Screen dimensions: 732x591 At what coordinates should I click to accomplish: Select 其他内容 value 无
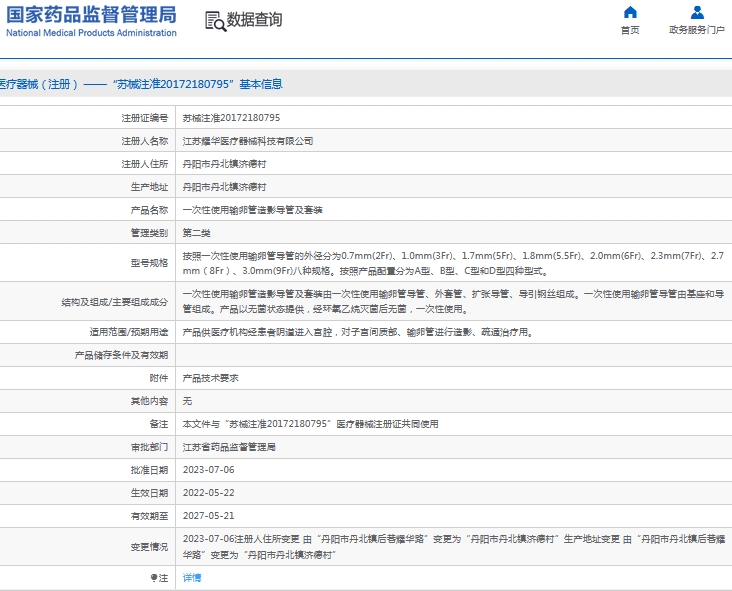(187, 401)
